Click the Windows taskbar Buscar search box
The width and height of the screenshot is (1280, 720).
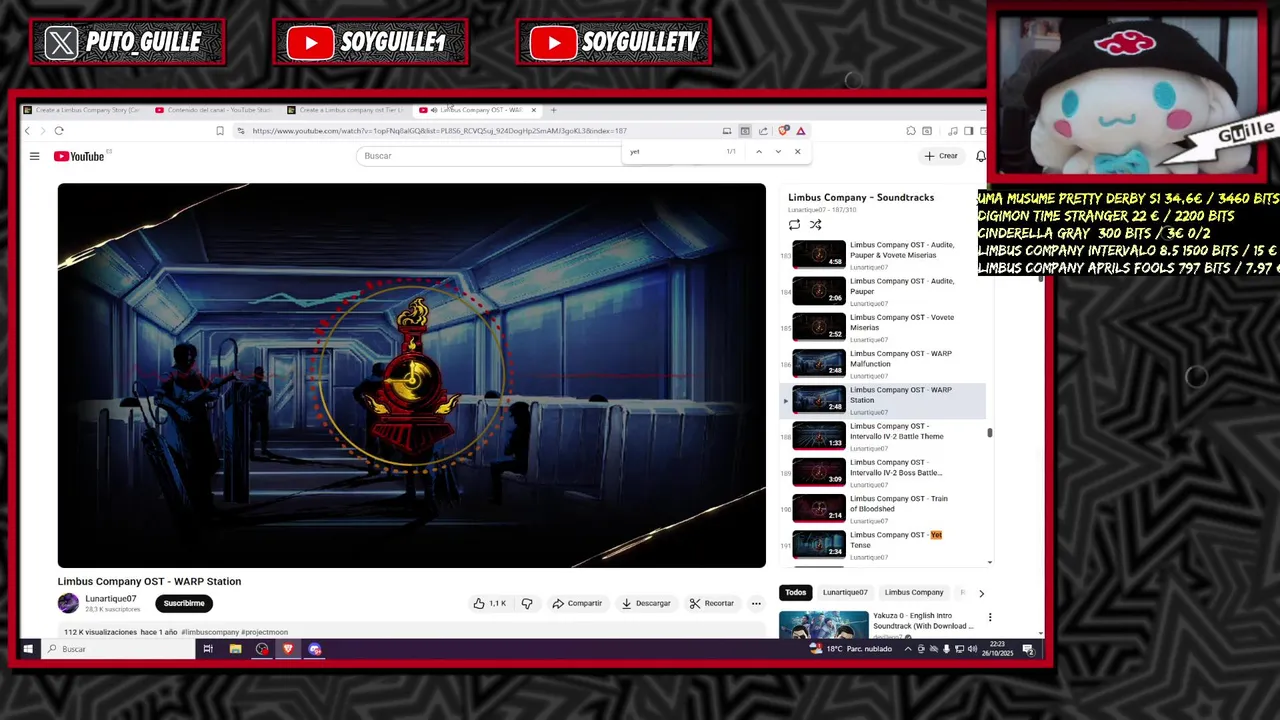pos(120,649)
